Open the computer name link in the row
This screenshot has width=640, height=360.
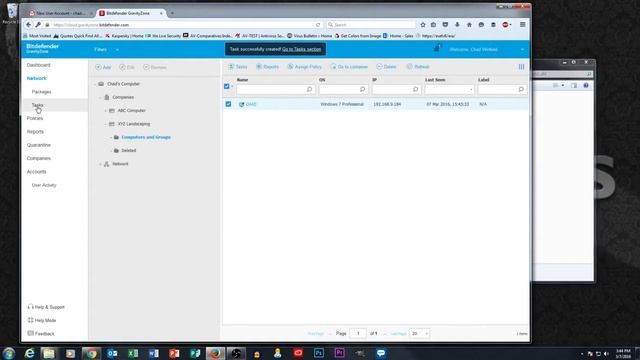(251, 104)
